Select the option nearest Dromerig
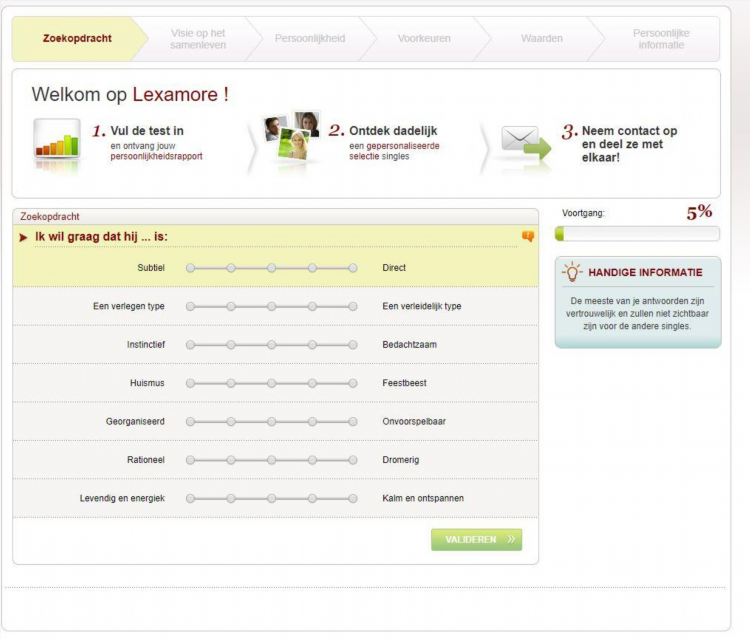This screenshot has width=750, height=639. pyautogui.click(x=353, y=460)
